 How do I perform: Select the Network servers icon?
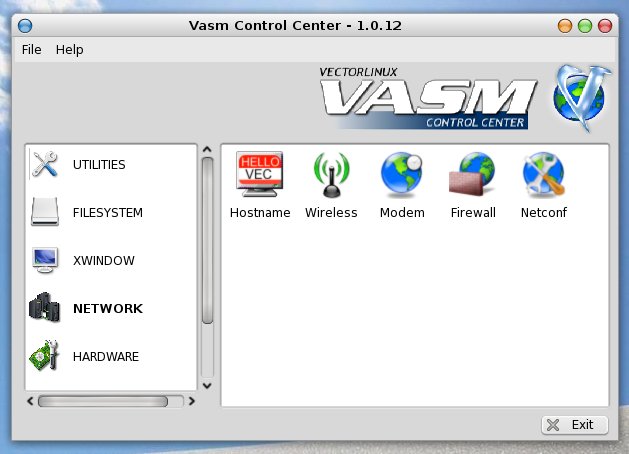tap(45, 308)
